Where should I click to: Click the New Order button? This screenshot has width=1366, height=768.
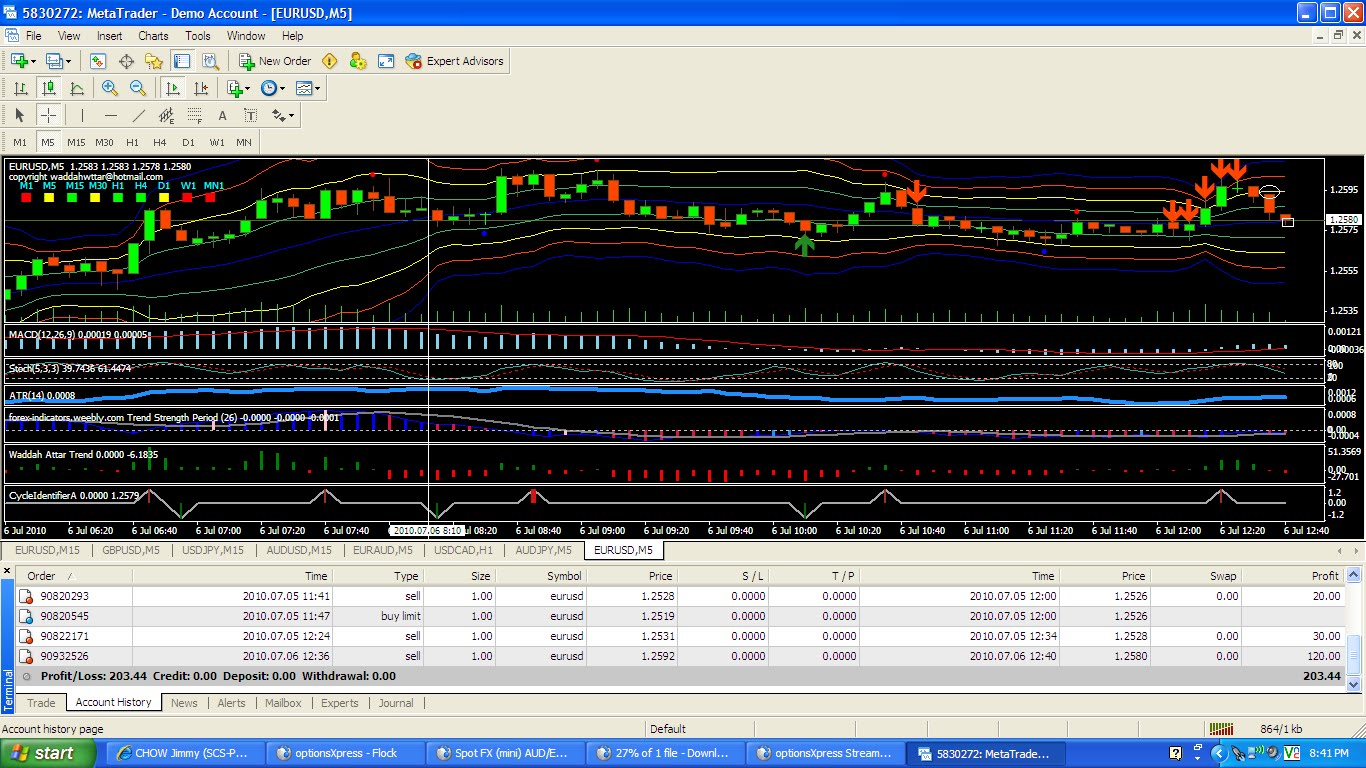click(275, 61)
